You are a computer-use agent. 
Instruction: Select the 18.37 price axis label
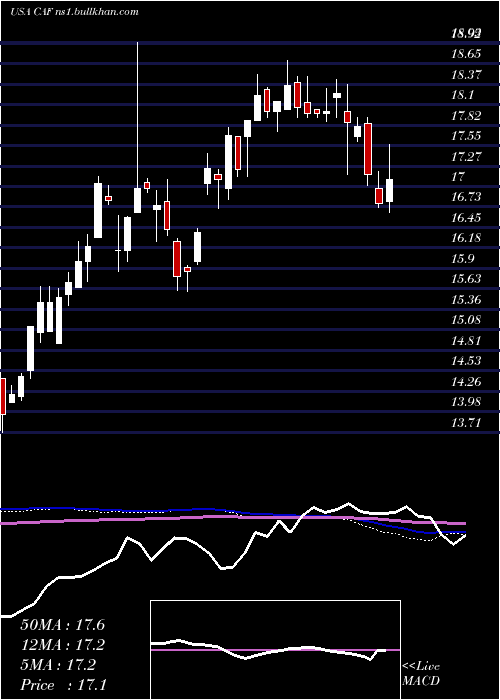(466, 74)
